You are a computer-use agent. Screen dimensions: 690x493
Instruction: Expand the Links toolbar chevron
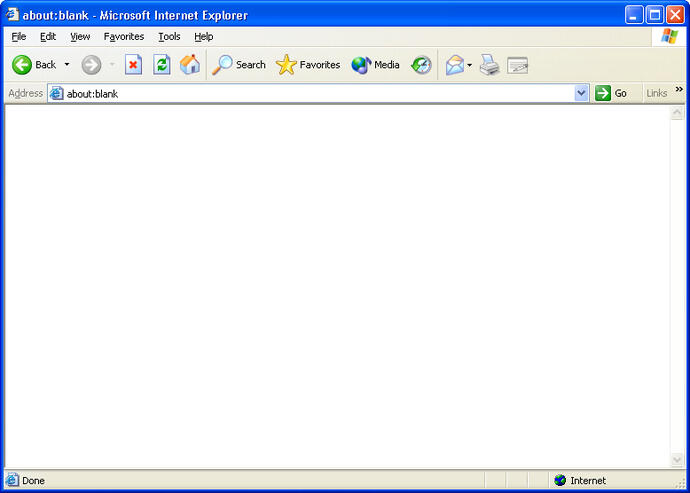tap(679, 89)
